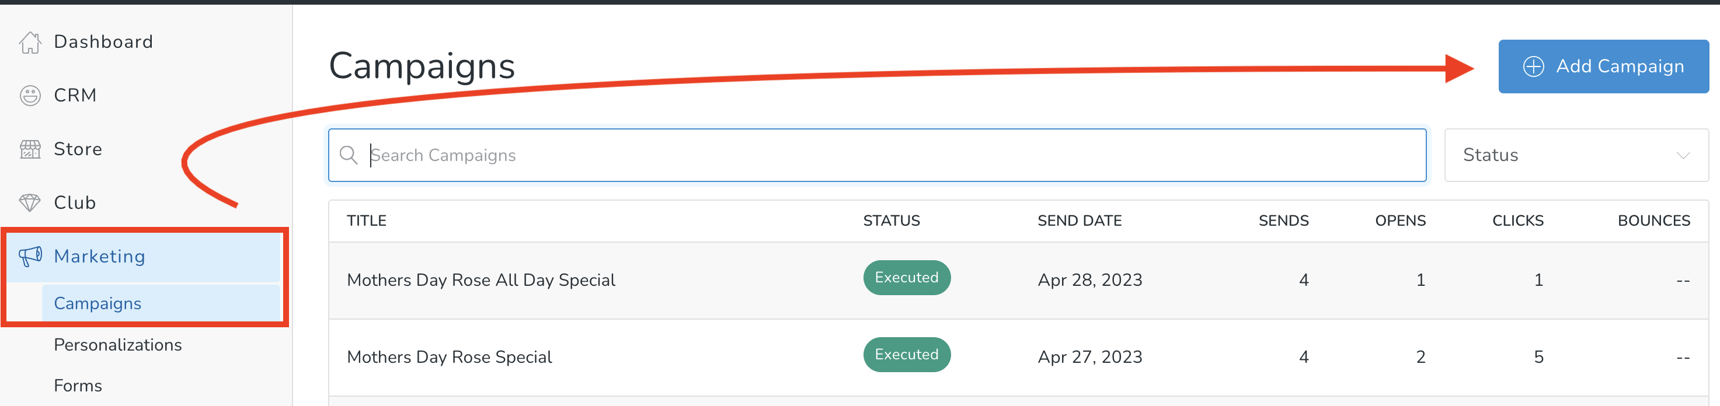Open the Mothers Day Rose Special campaign
1720x406 pixels.
click(449, 357)
